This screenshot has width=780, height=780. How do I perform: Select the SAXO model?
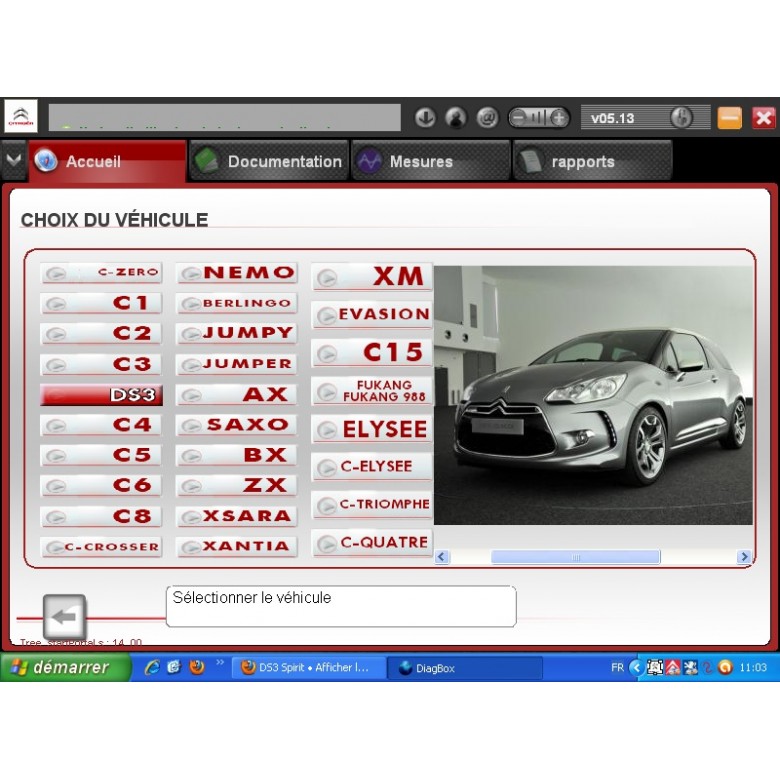(x=237, y=425)
